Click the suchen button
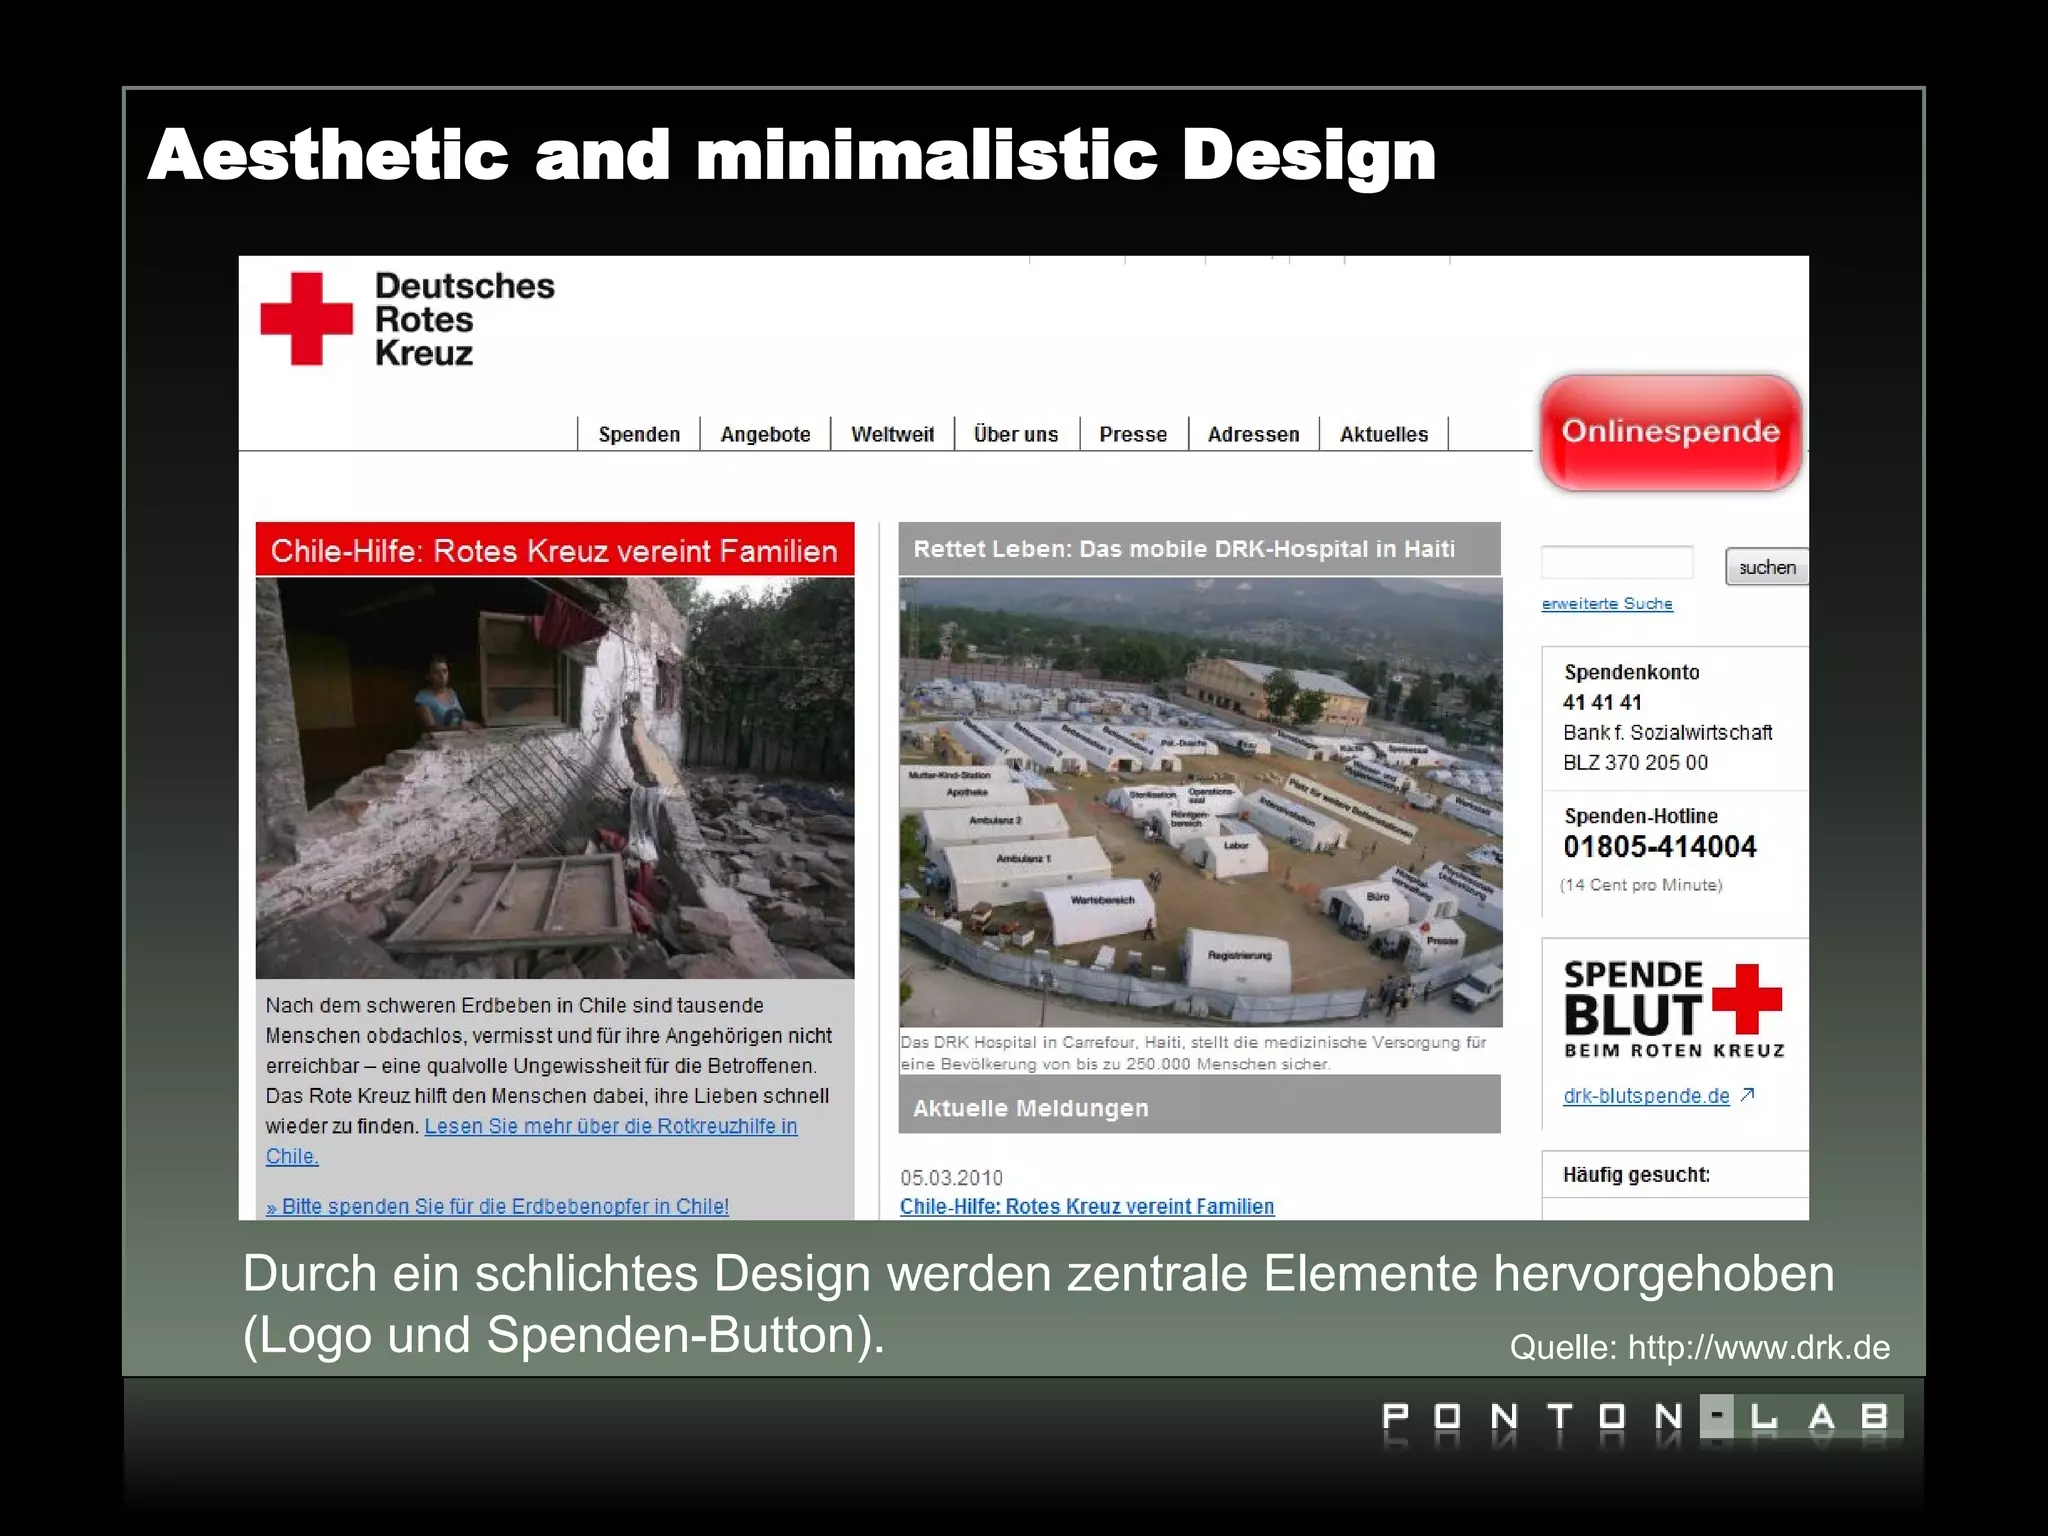 pyautogui.click(x=1766, y=567)
